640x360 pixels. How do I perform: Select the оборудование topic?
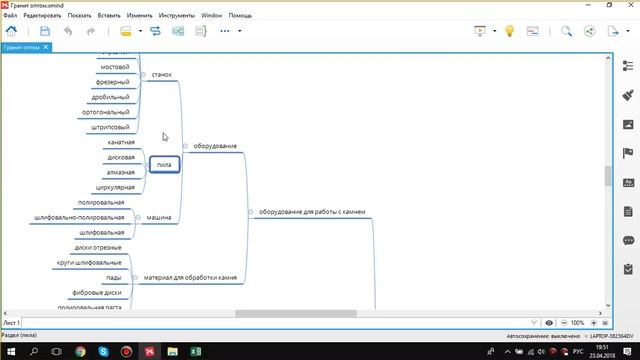(215, 146)
